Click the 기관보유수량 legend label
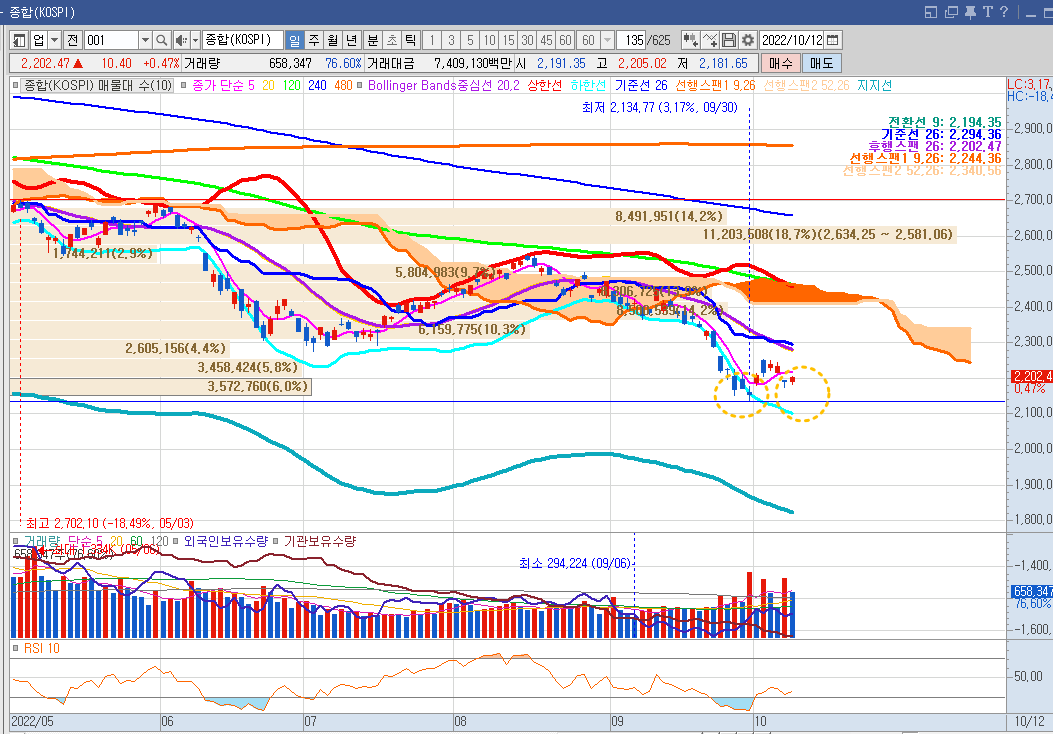 pyautogui.click(x=320, y=541)
